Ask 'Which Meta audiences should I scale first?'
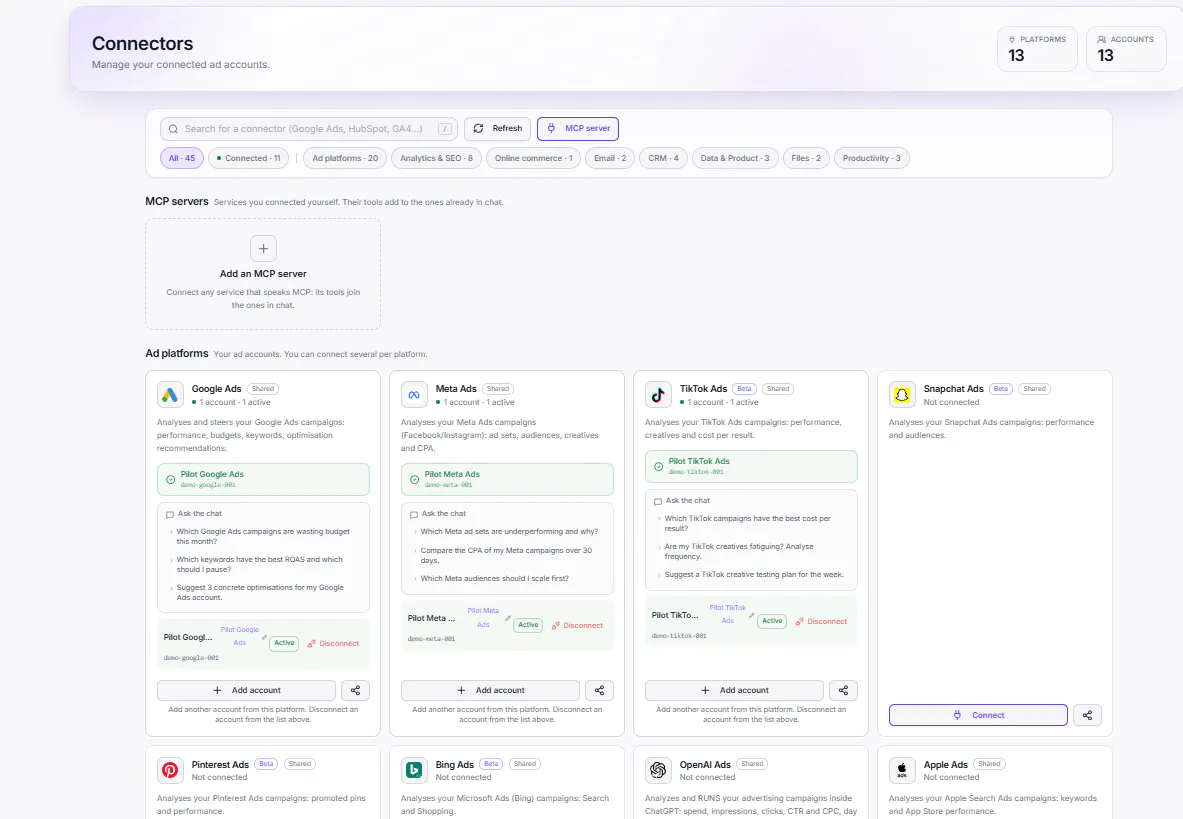The image size is (1183, 819). tap(495, 578)
